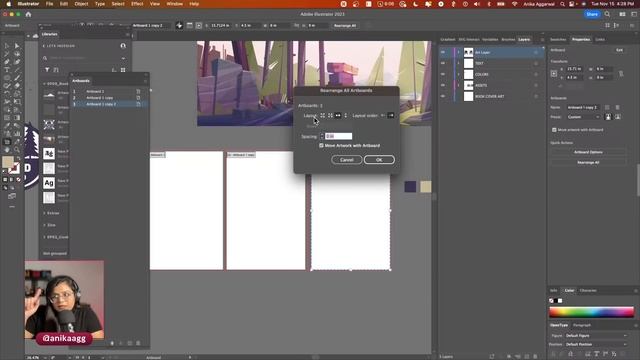
Task: Choose Grid by Row layout in the dialog
Action: (x=322, y=116)
